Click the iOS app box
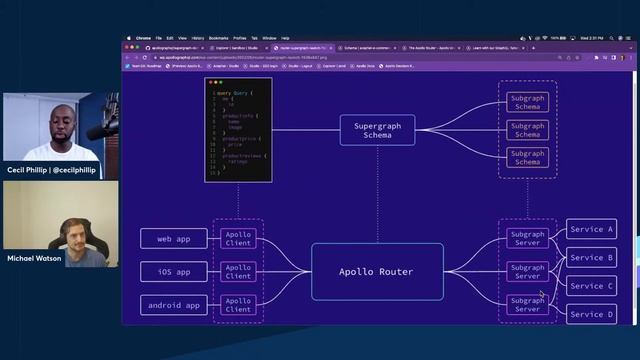Viewport: 640px width, 360px height. tap(173, 272)
